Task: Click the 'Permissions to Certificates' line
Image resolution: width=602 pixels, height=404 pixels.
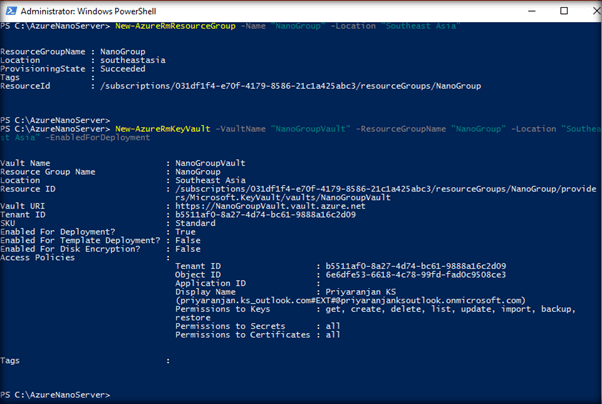Action: pos(257,334)
